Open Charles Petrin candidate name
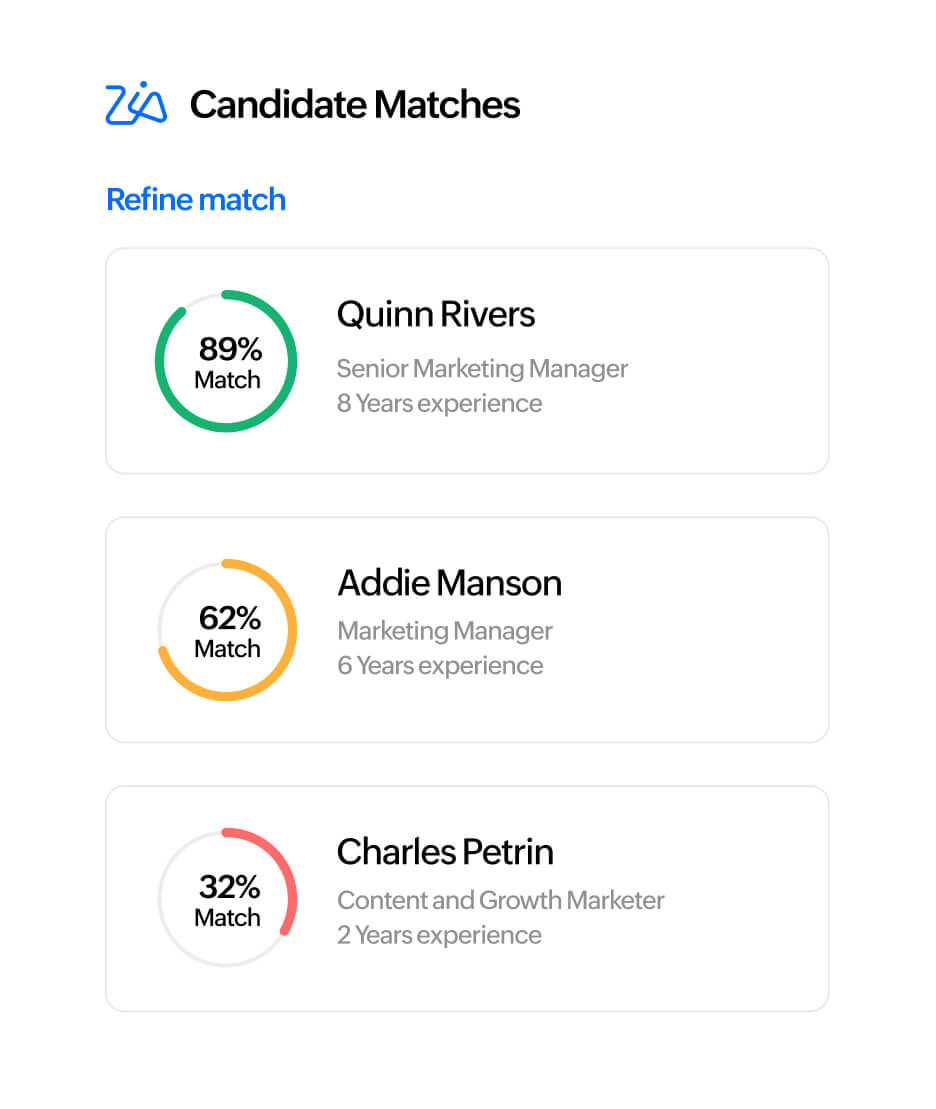Viewport: 936px width, 1109px height. pos(445,852)
